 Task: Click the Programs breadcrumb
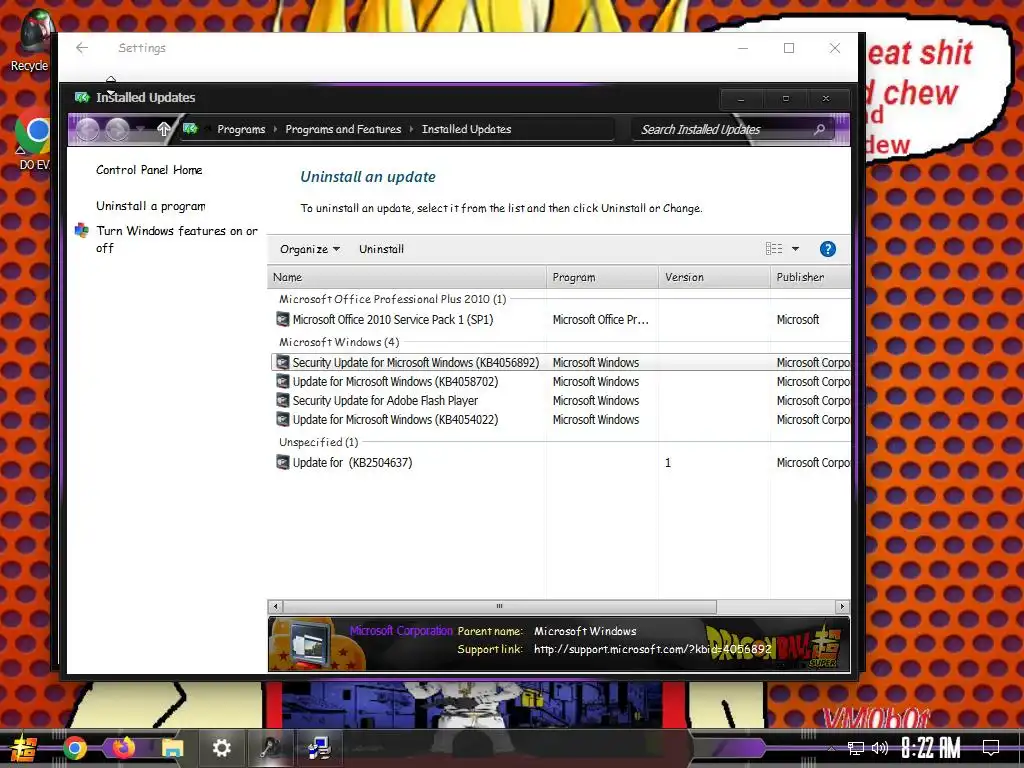click(x=241, y=129)
